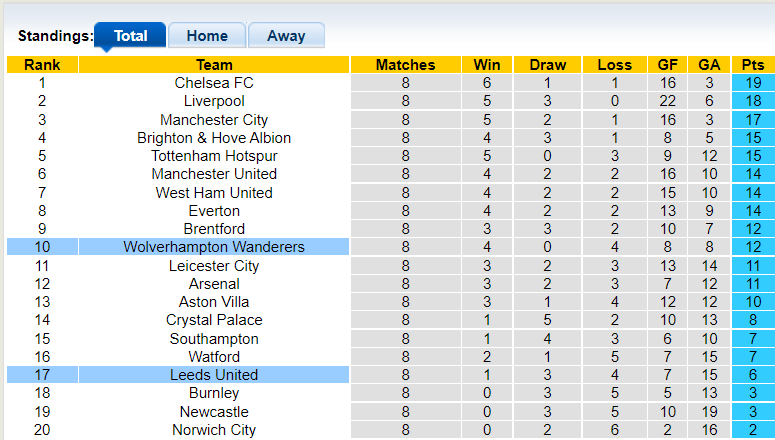
Task: Click the Chelsea FC team name
Action: tap(214, 83)
